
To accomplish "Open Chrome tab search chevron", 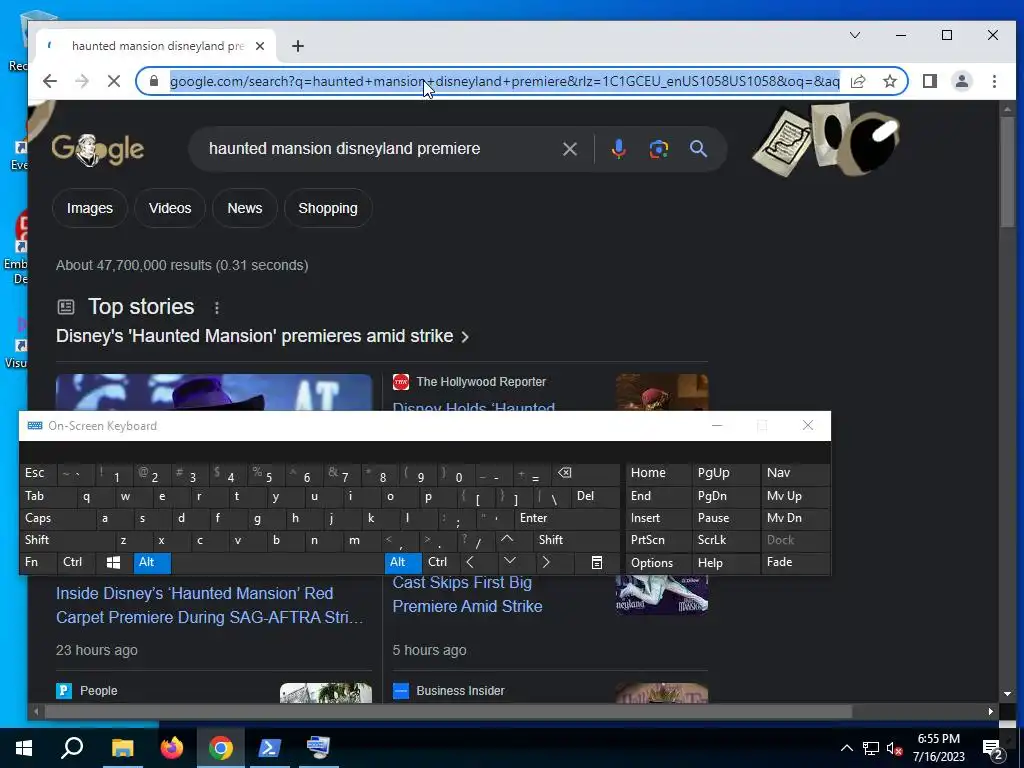I will pos(855,35).
